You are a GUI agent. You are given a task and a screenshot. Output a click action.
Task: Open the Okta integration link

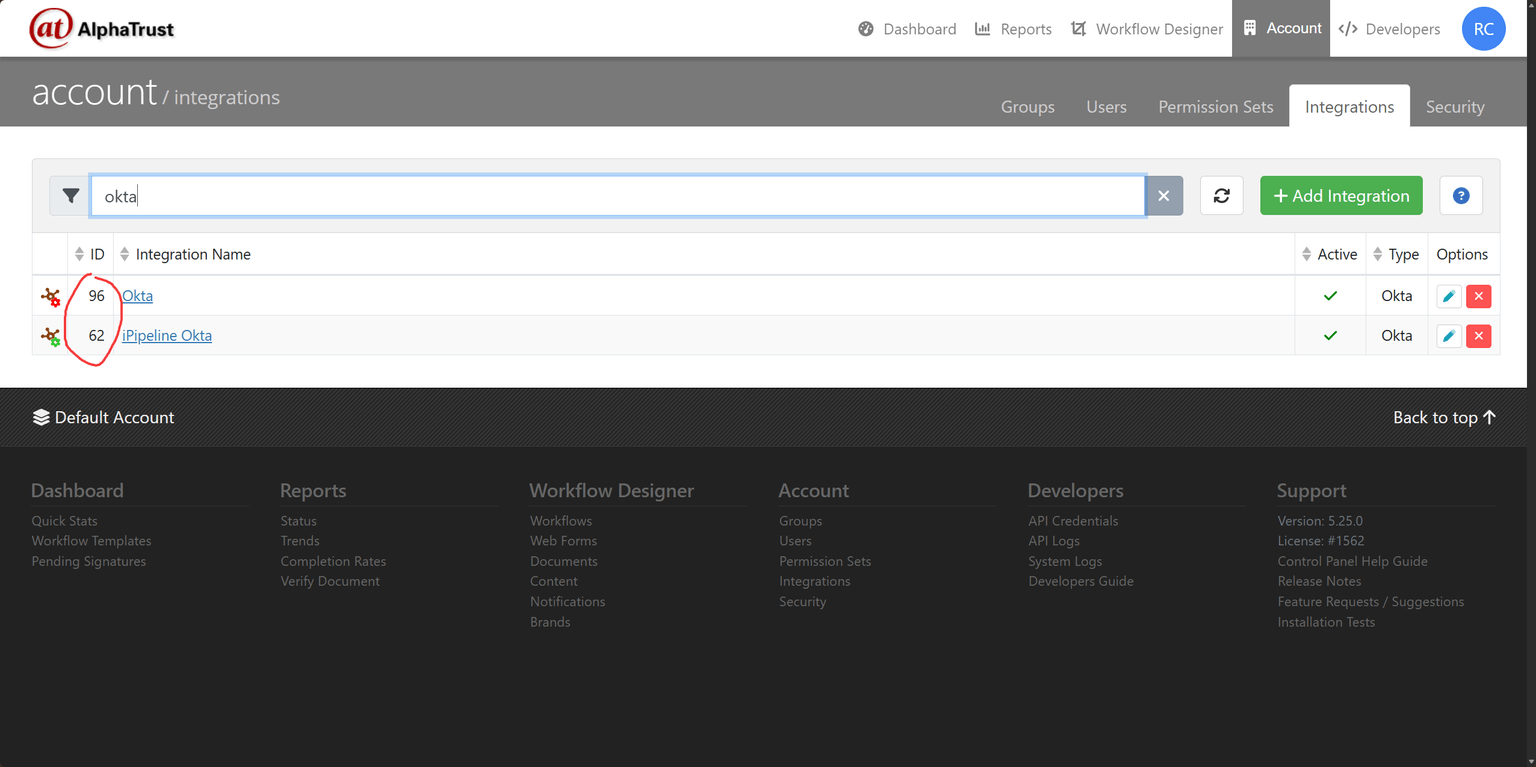(137, 295)
